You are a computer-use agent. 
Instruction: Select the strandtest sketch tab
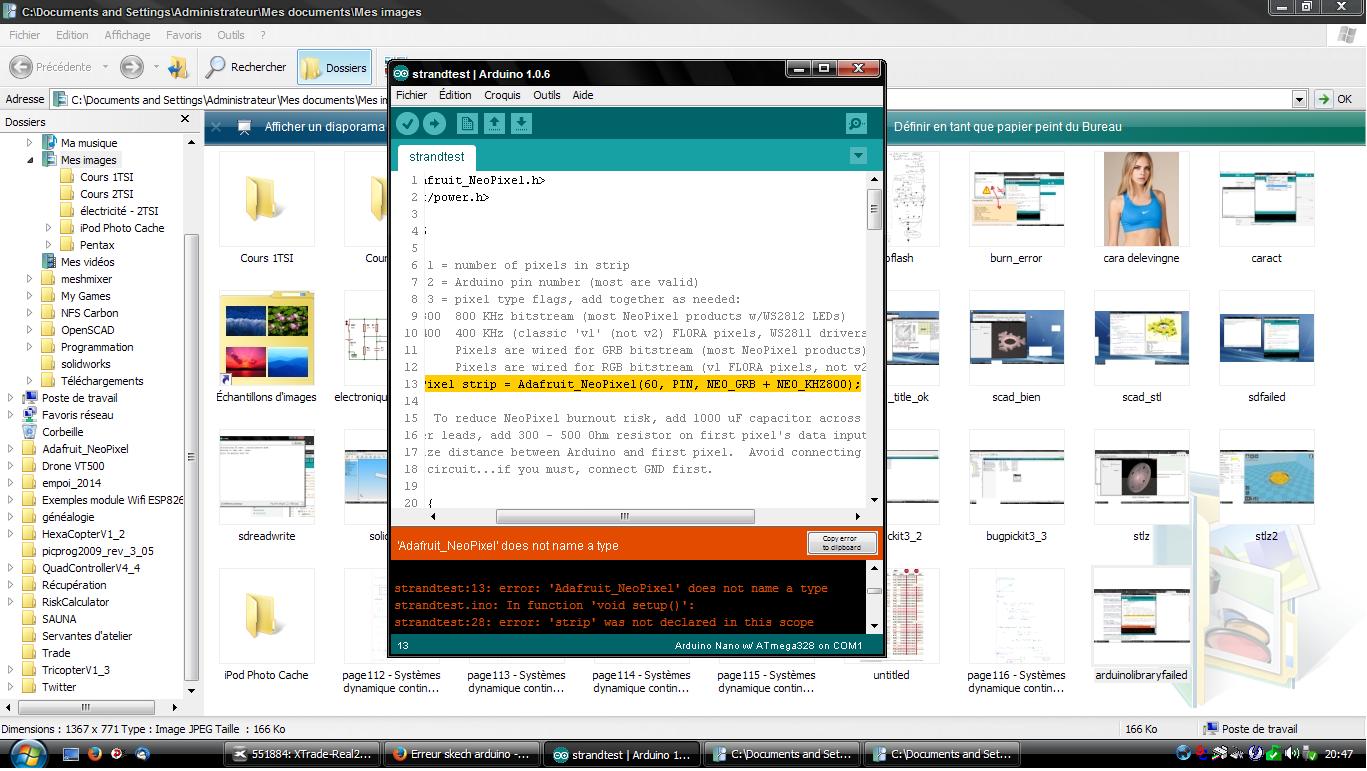(437, 156)
